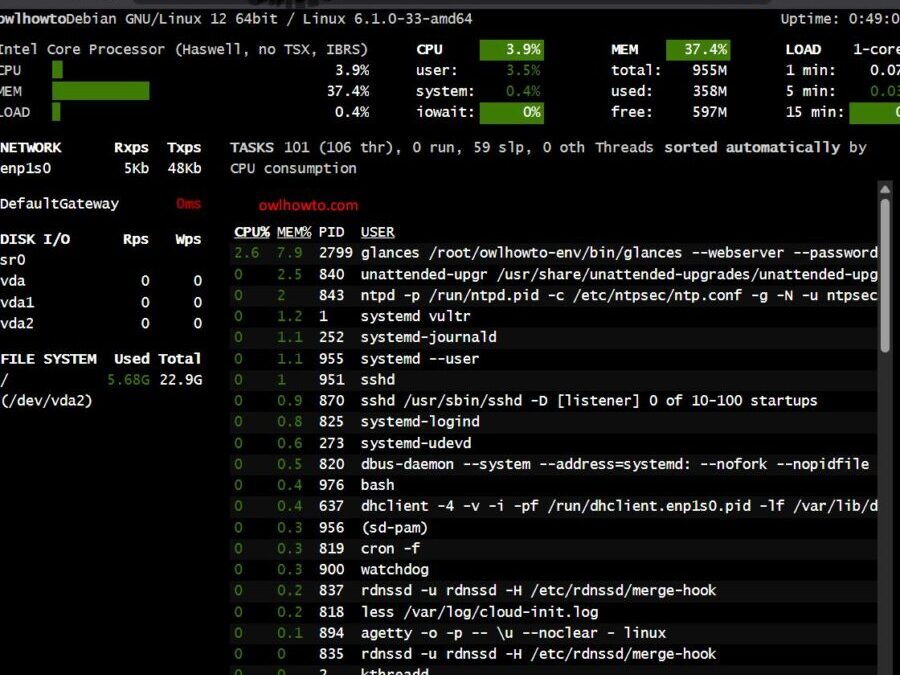Image resolution: width=900 pixels, height=675 pixels.
Task: Click the vda disk entry
Action: point(13,281)
